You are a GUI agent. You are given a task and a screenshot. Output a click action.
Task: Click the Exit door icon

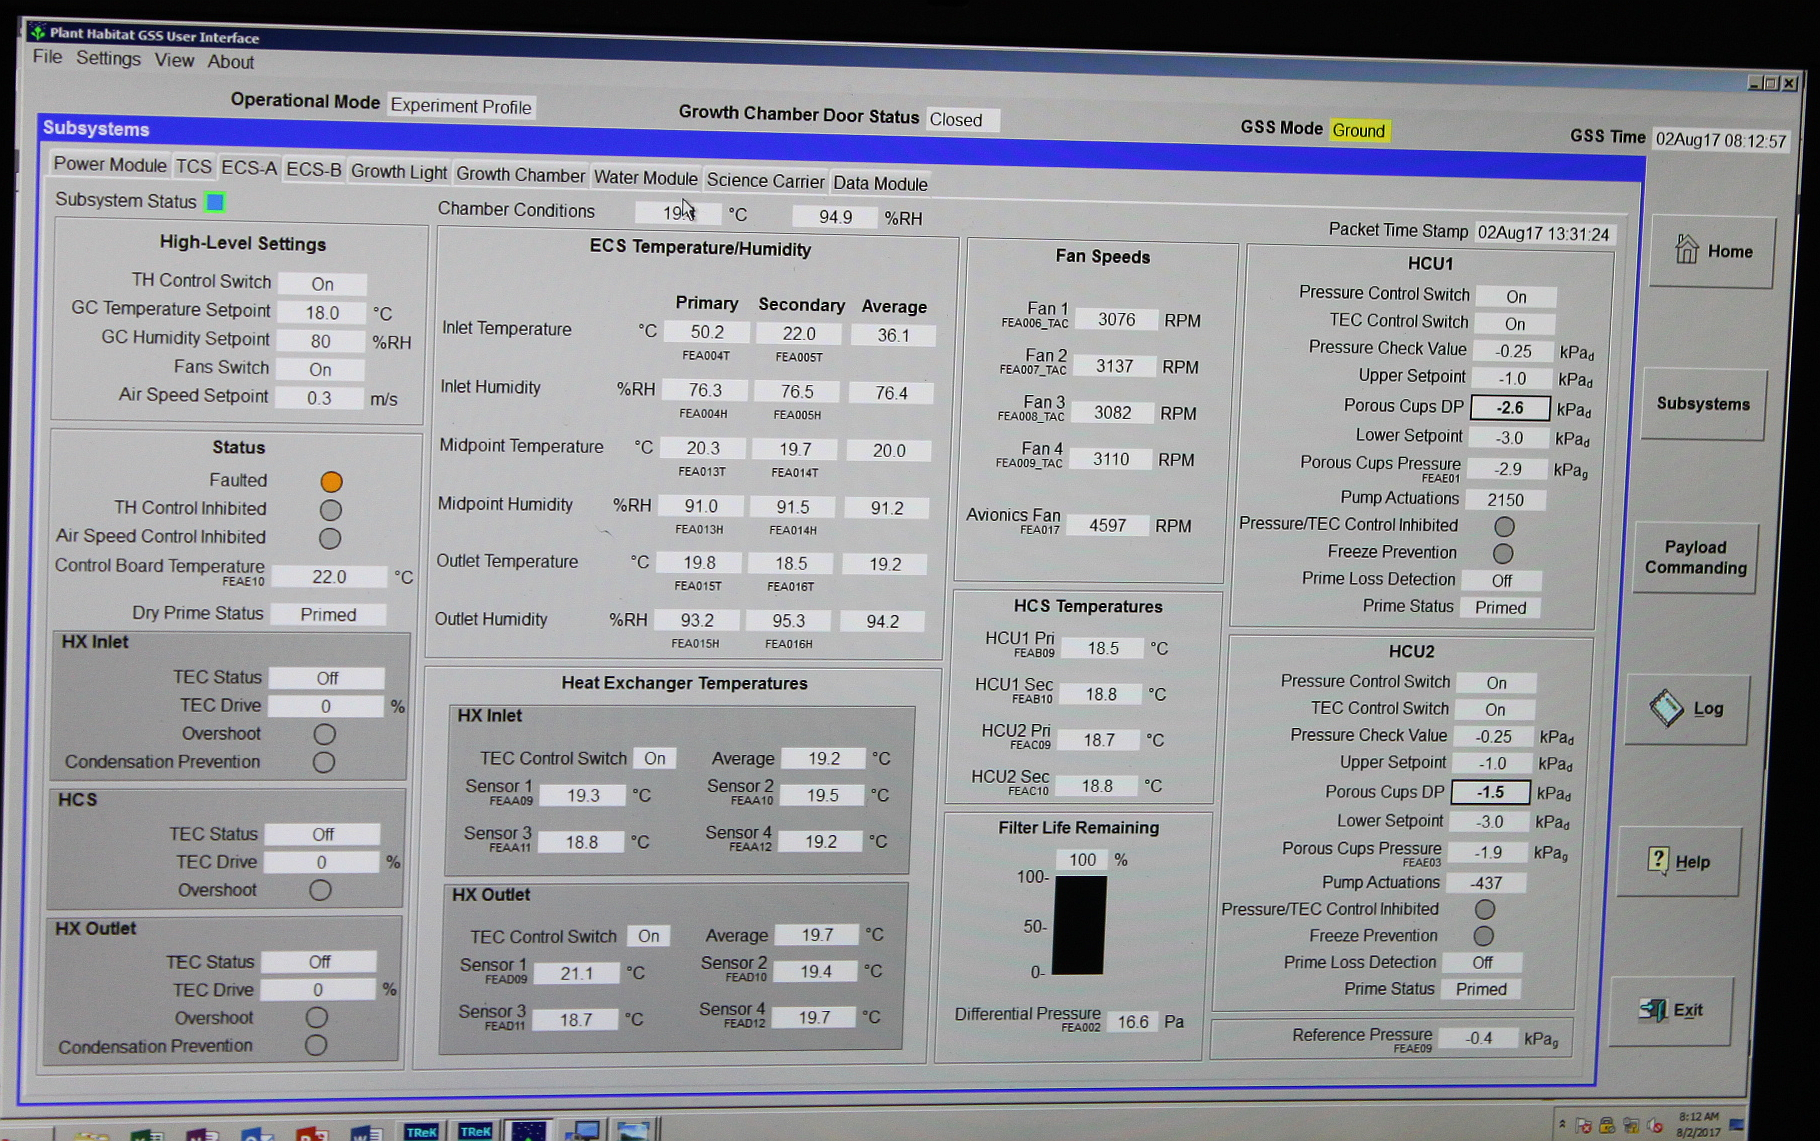click(x=1652, y=1010)
